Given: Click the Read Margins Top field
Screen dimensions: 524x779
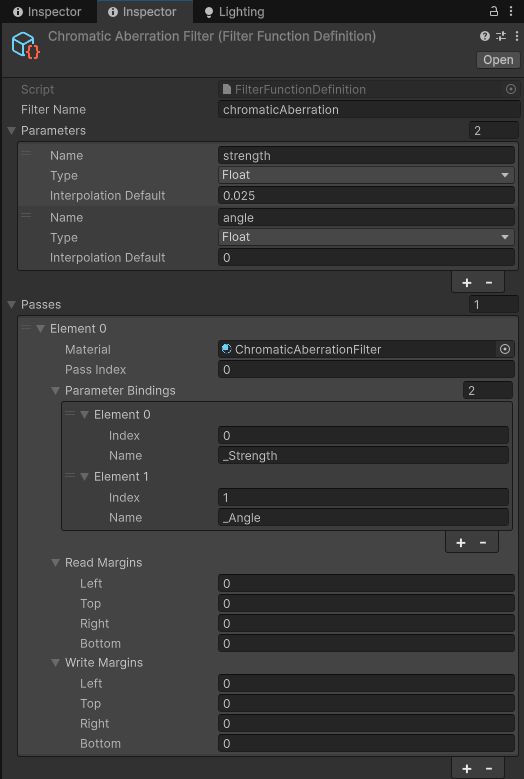Looking at the screenshot, I should pos(367,604).
